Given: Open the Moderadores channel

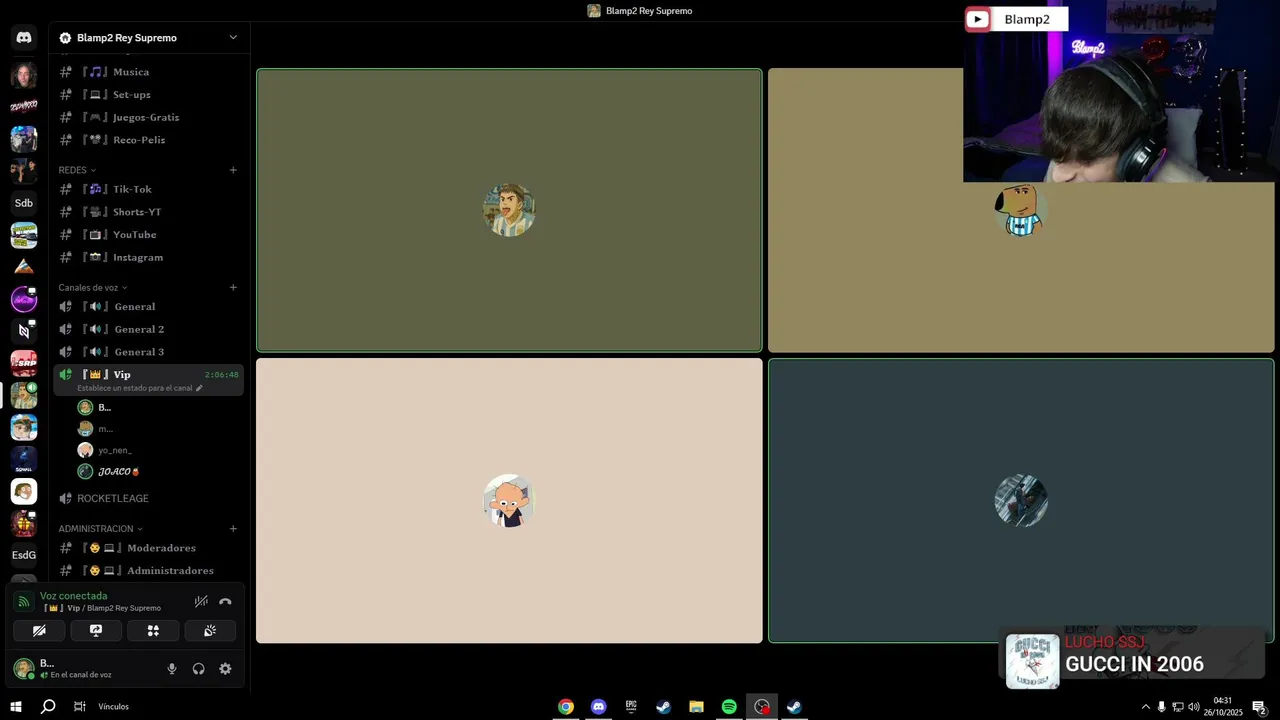Looking at the screenshot, I should 149,548.
